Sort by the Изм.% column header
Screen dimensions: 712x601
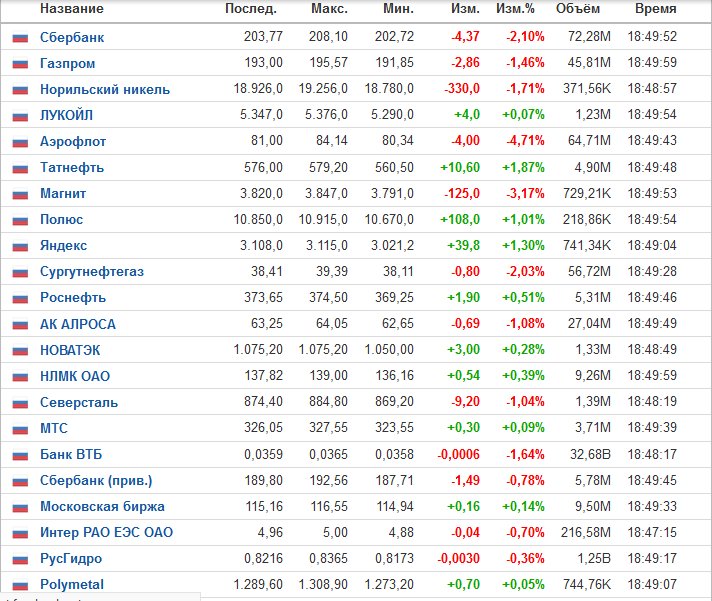[x=515, y=9]
